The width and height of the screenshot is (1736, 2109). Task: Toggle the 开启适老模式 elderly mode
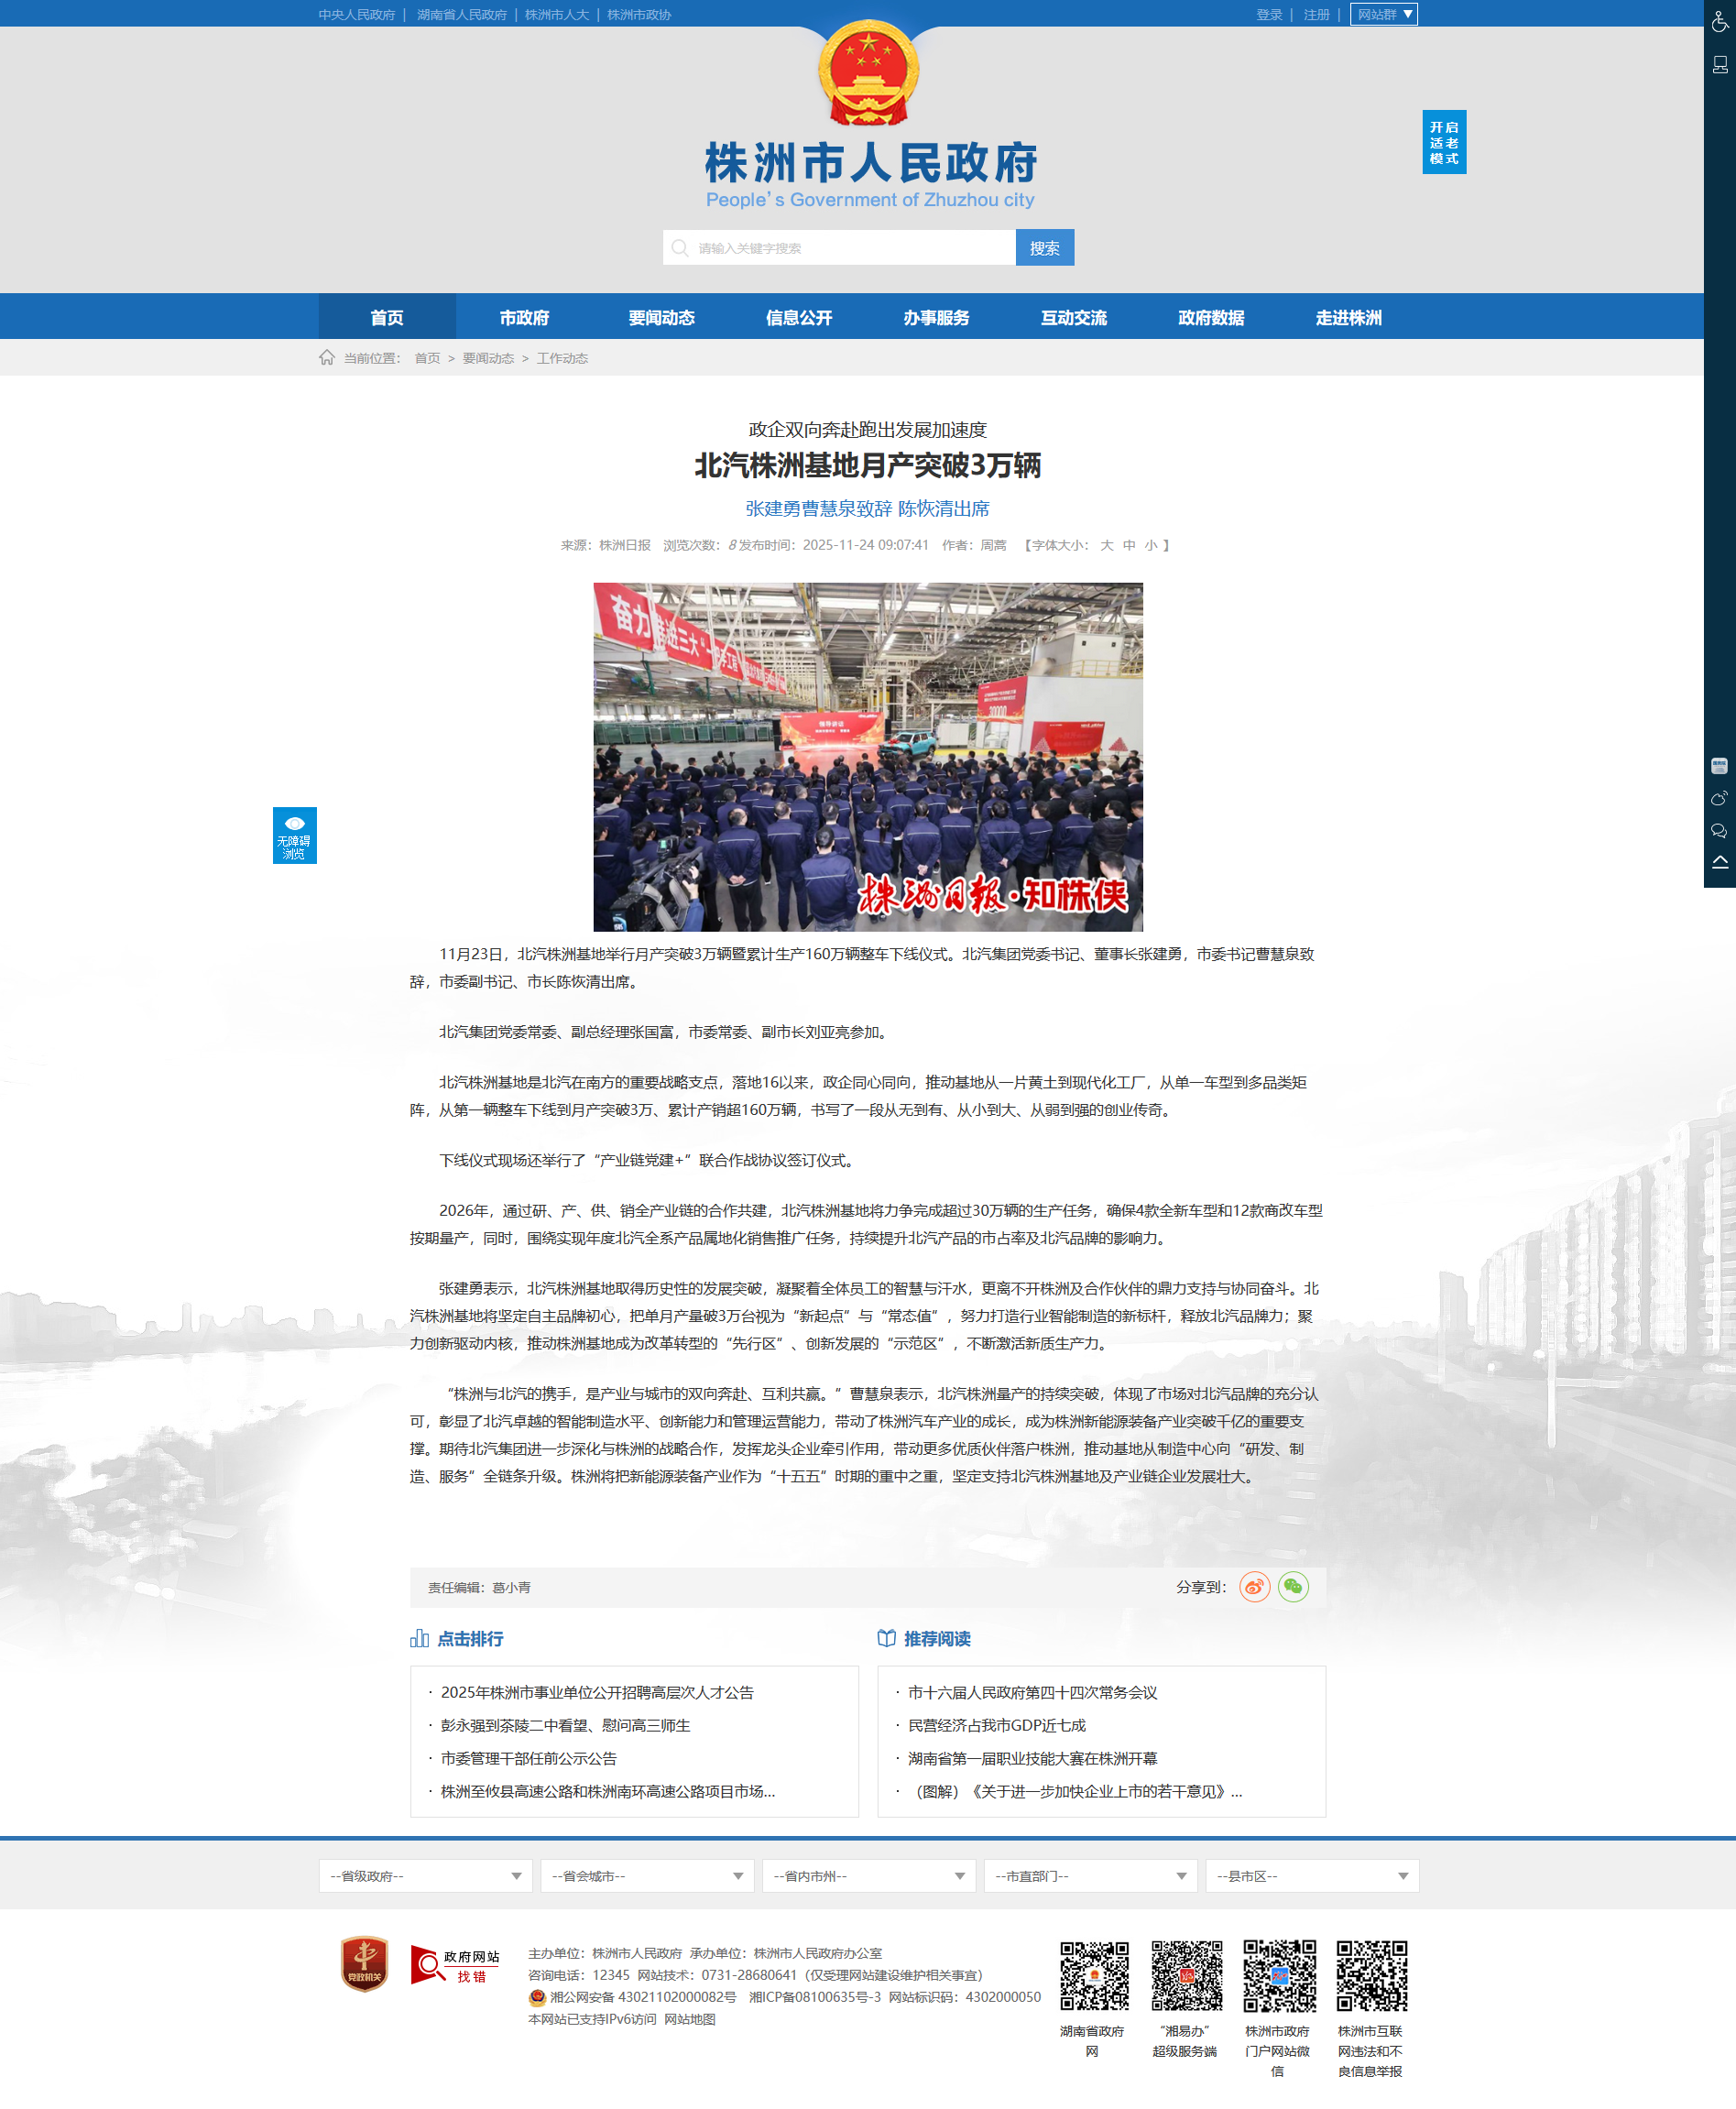(1443, 142)
